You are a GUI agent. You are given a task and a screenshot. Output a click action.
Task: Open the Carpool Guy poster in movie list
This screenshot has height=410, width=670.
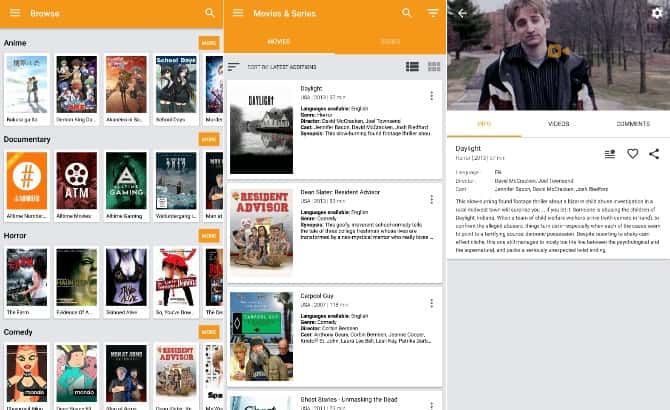pos(262,336)
